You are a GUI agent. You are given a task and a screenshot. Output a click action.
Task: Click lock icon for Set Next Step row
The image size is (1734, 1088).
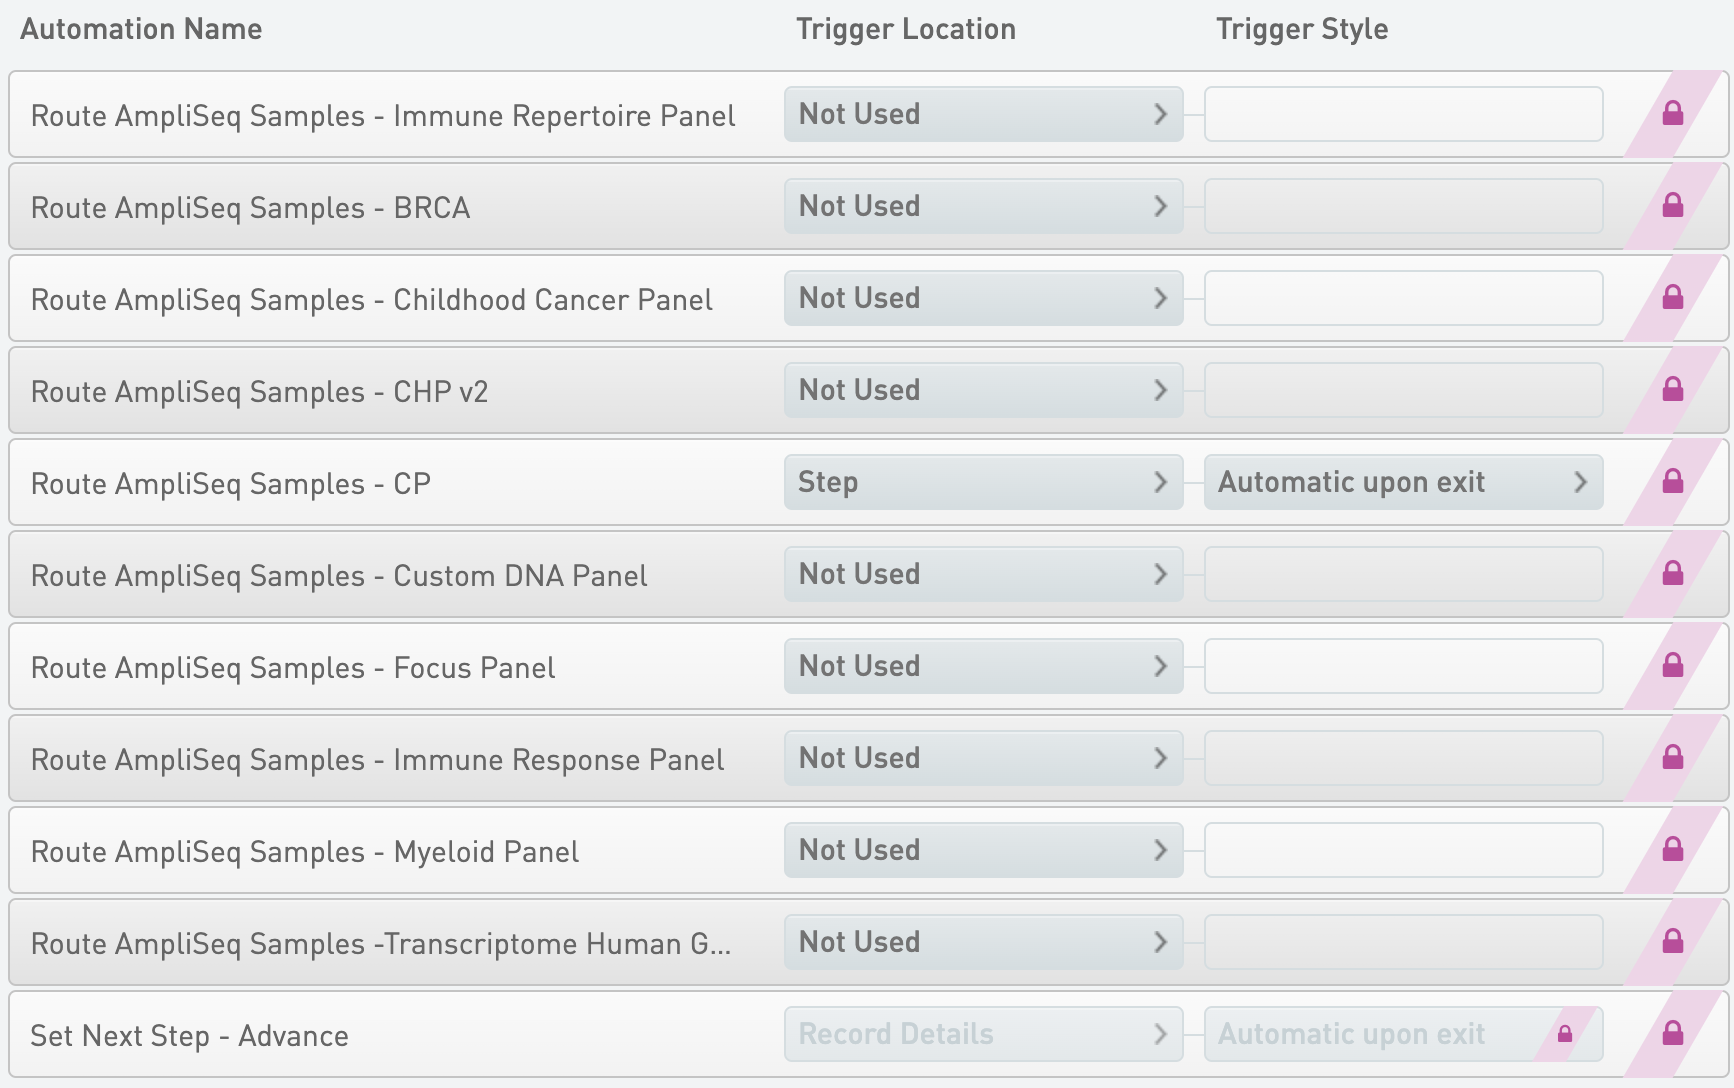(x=1672, y=1034)
